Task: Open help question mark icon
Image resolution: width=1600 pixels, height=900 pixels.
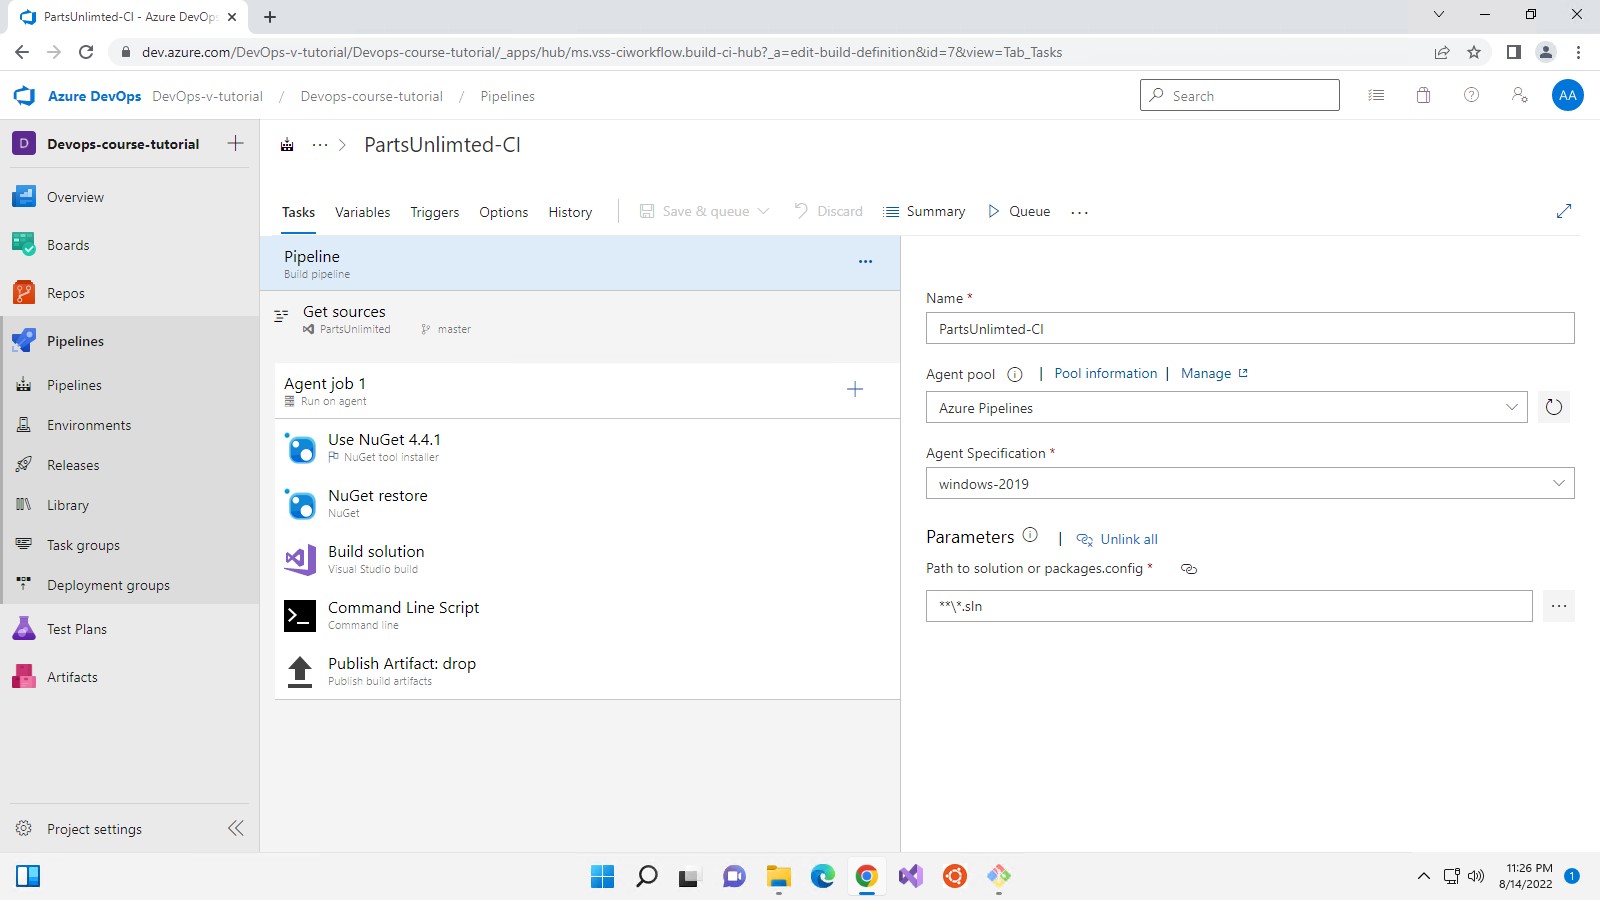Action: (x=1472, y=95)
